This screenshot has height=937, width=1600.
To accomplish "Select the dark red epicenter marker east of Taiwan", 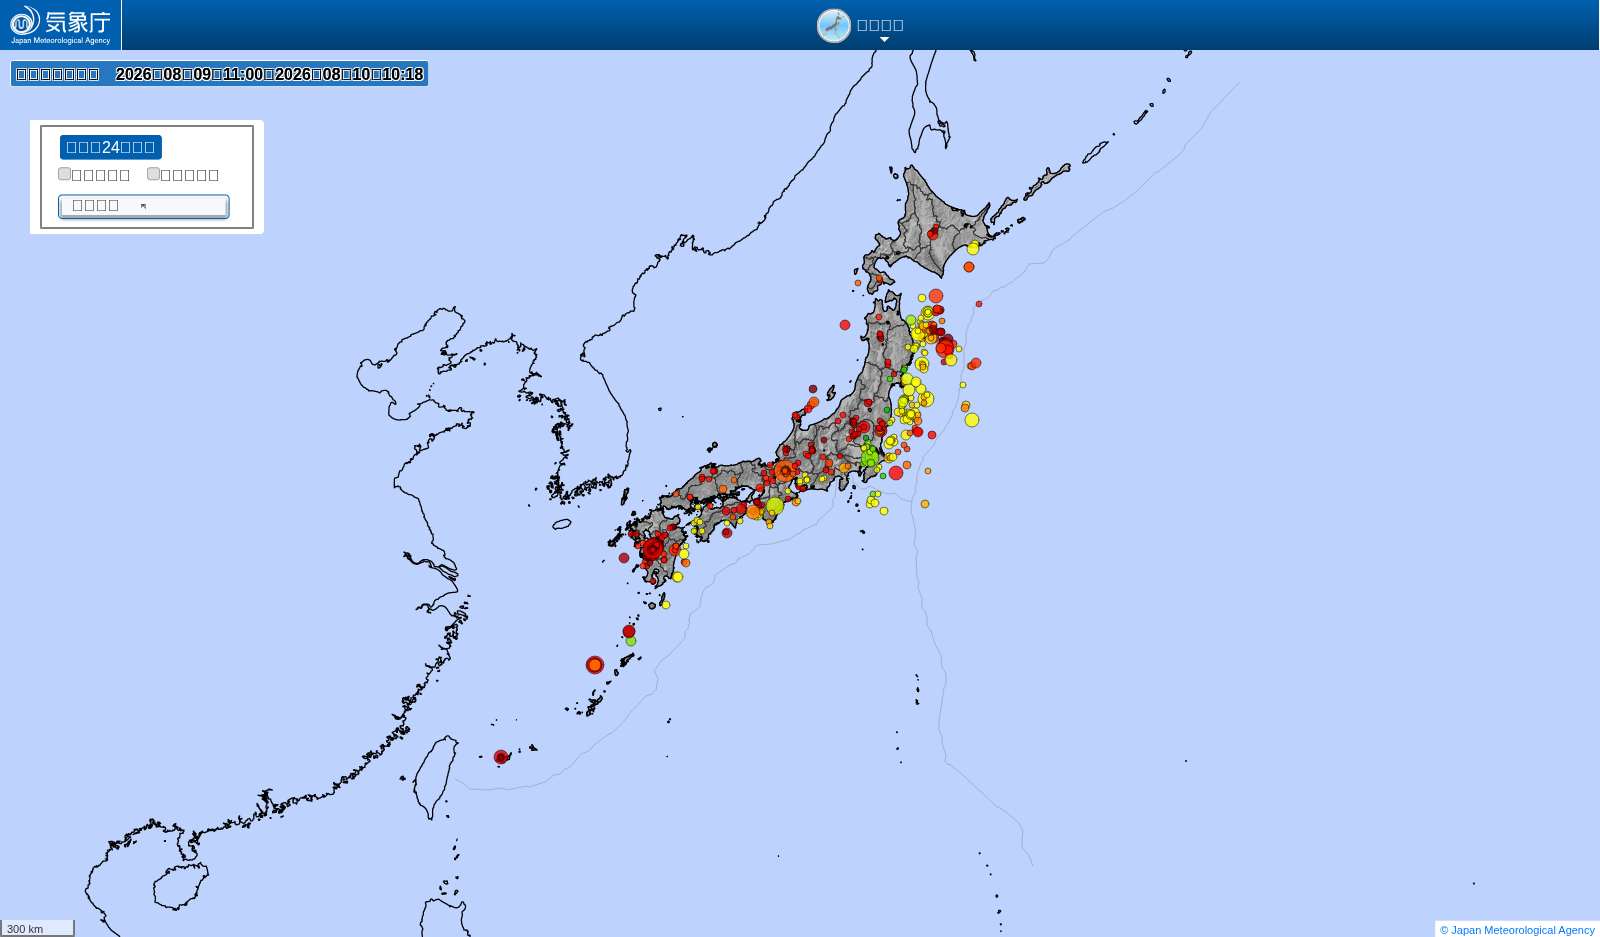I will coord(501,757).
